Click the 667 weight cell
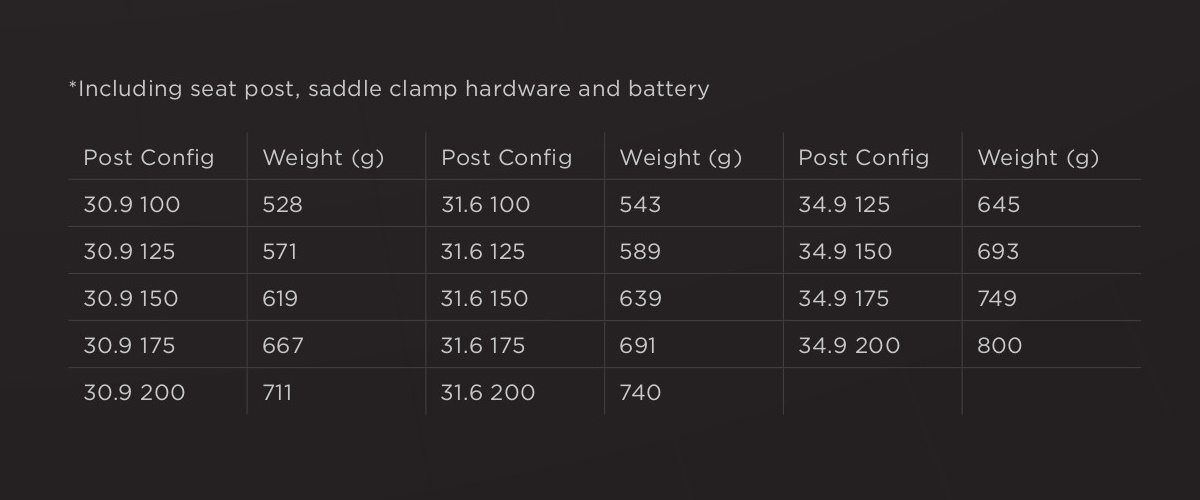 283,346
